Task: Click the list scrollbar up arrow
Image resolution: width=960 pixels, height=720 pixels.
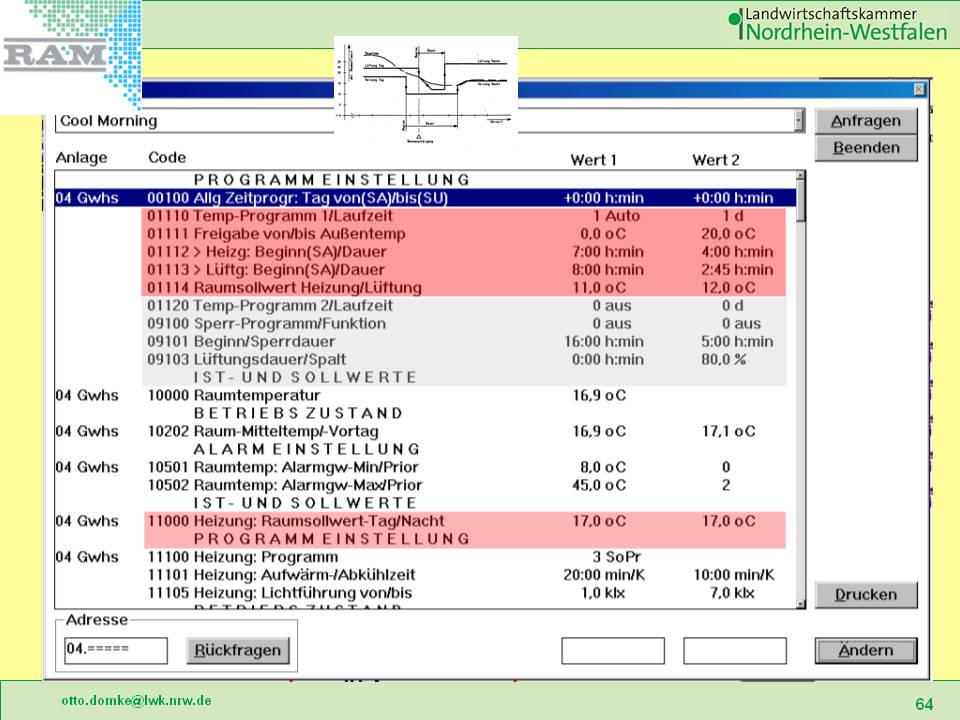Action: tap(800, 177)
